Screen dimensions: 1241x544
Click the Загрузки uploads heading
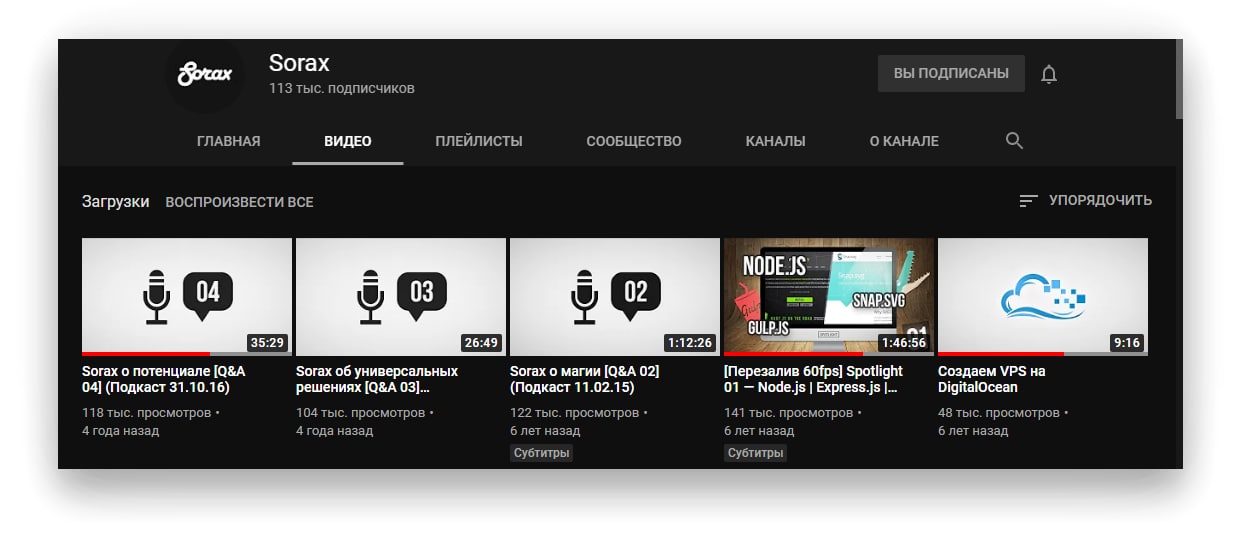(x=115, y=202)
